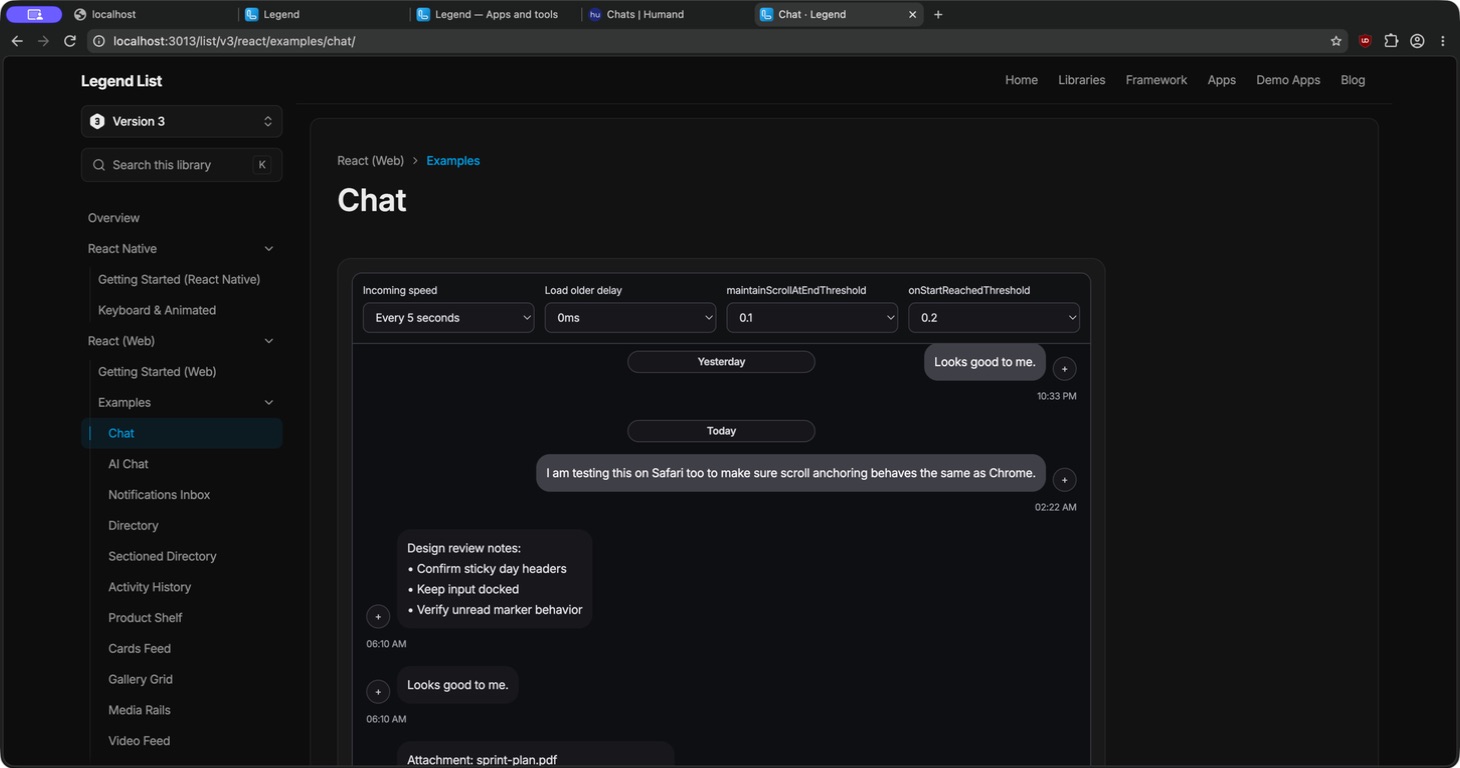
Task: Bookmark this page with the star icon
Action: 1336,41
